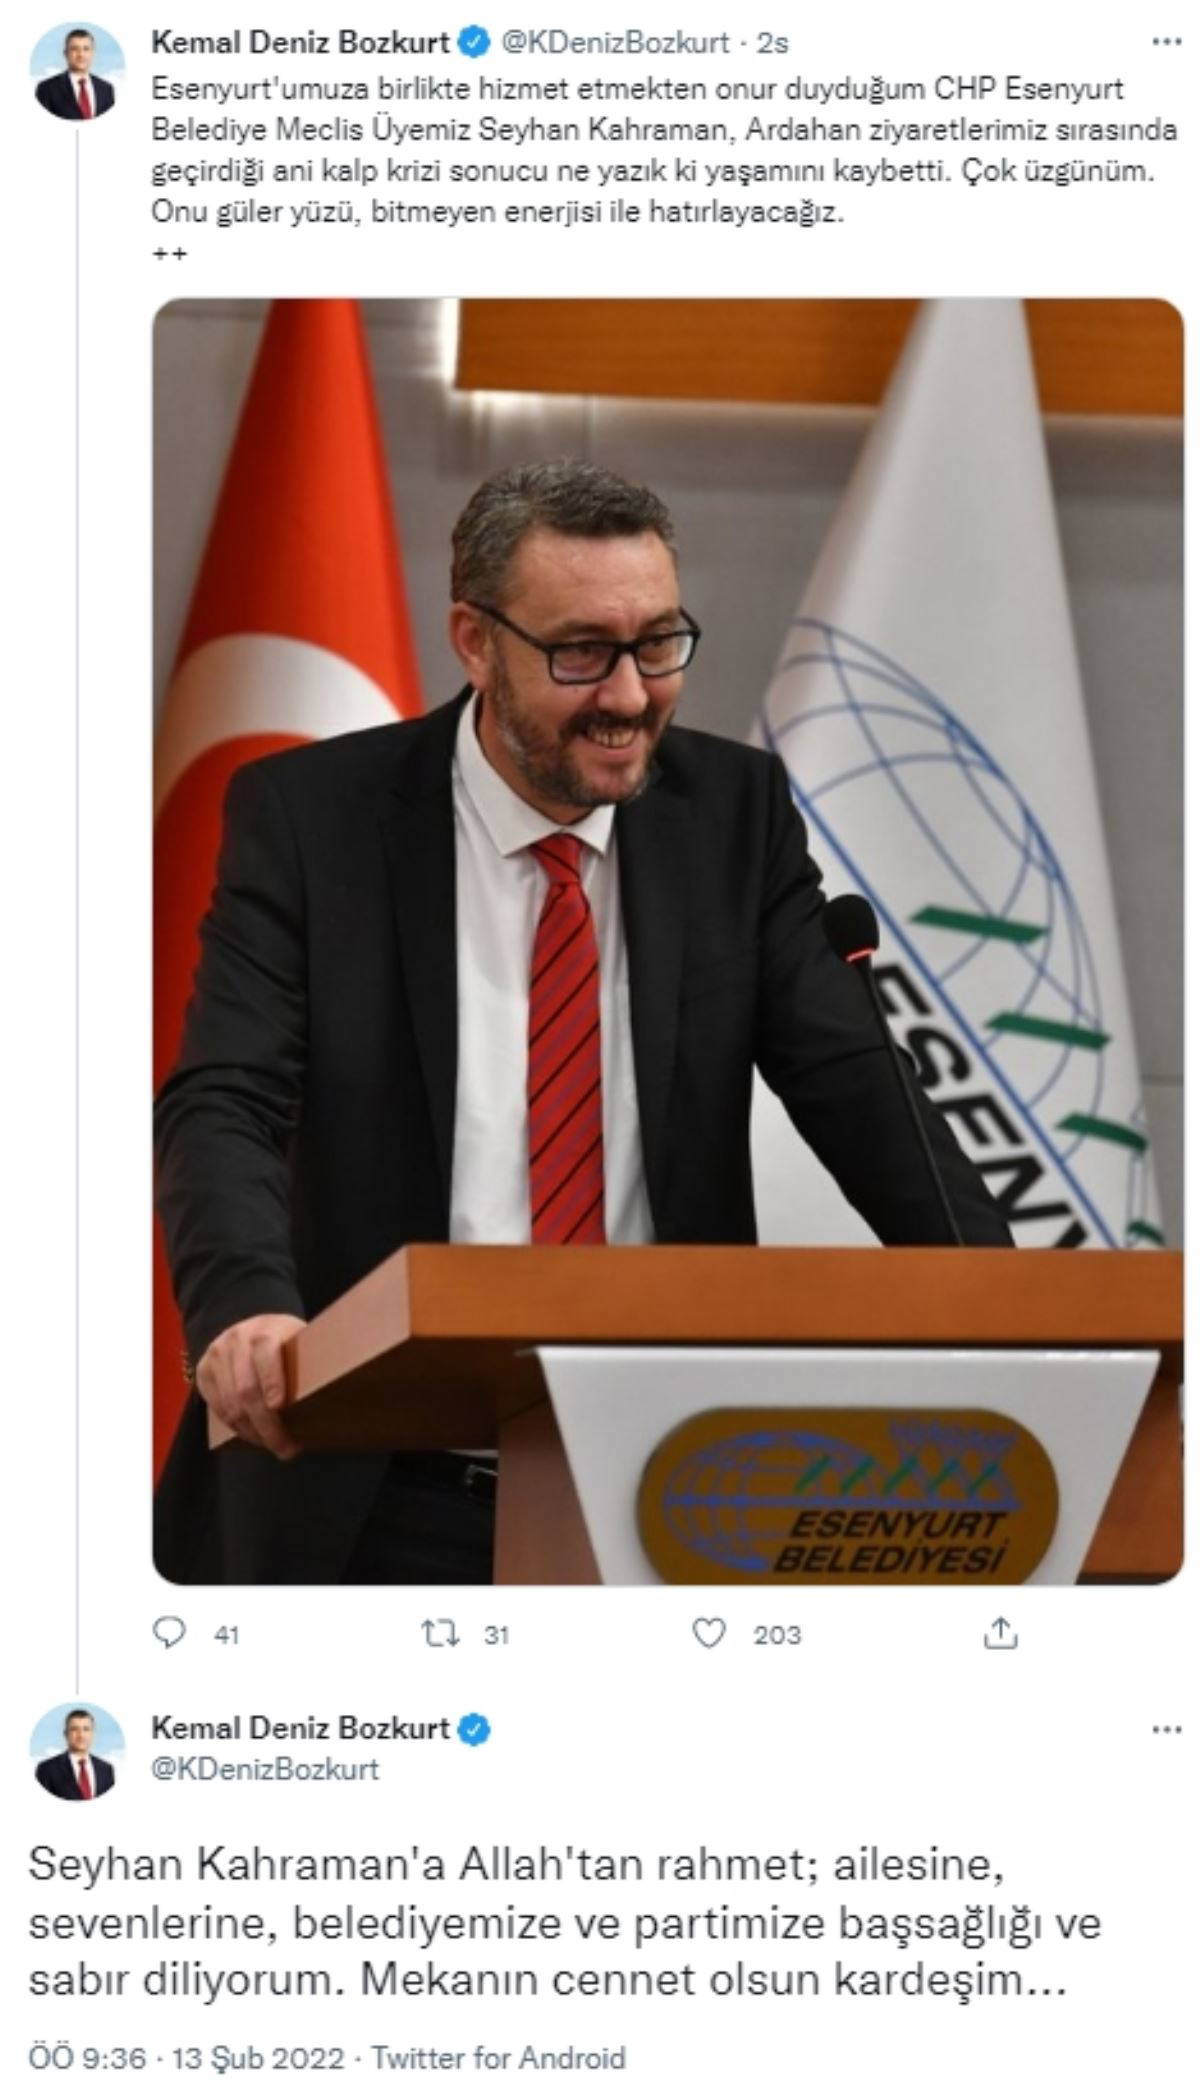1200x2090 pixels.
Task: Open Kemal Deniz Bozkurt avatar in first tweet
Action: pos(78,71)
